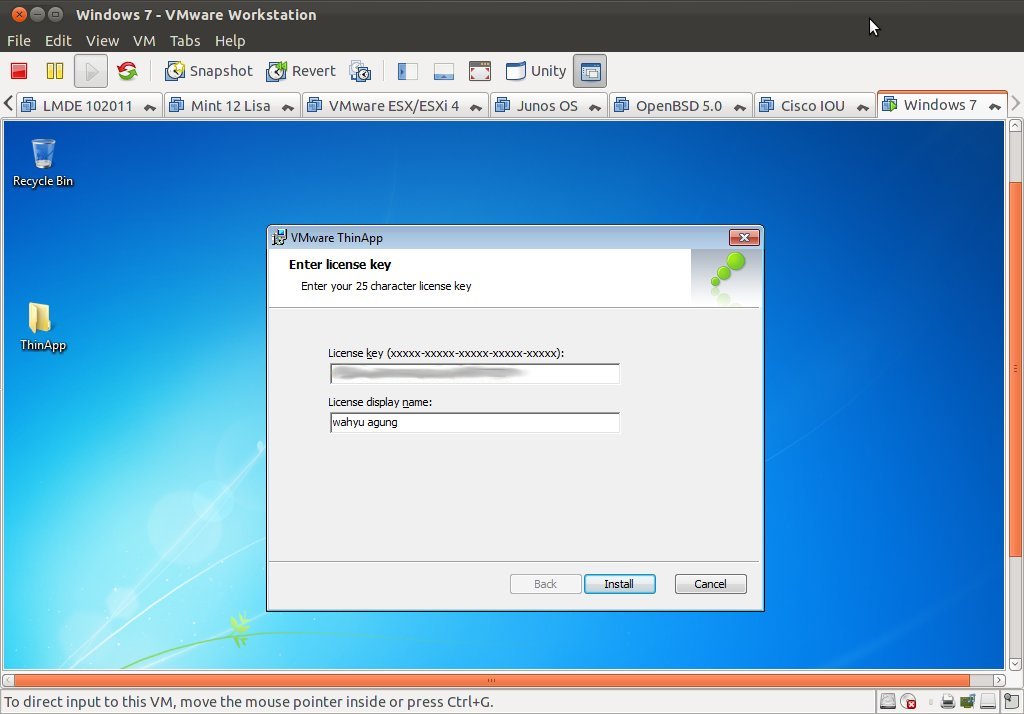1024x714 pixels.
Task: Cancel the ThinApp installation
Action: (710, 583)
